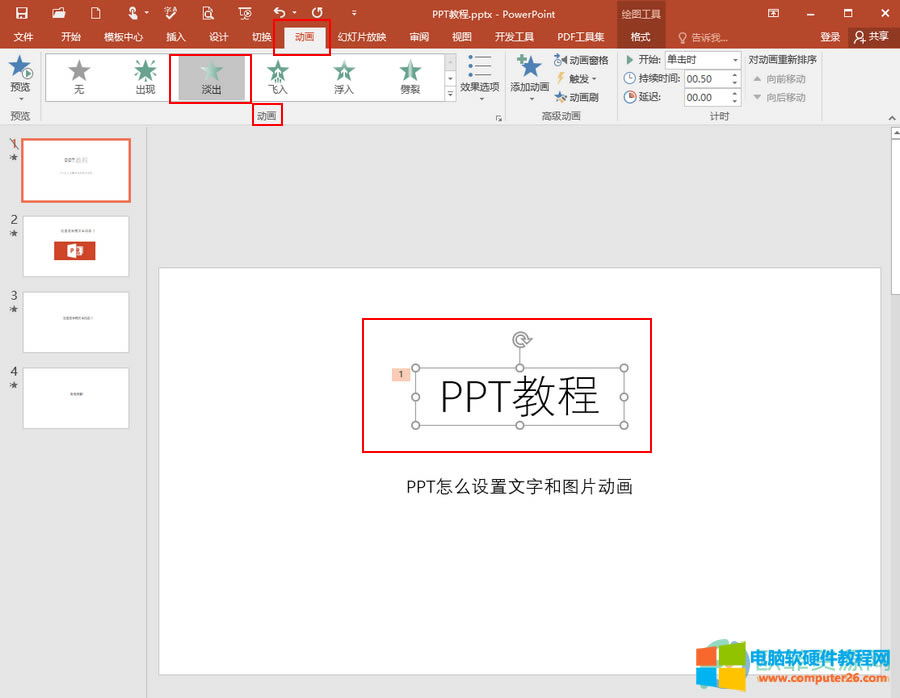Click the 登录 sign-in link
The image size is (900, 698).
click(830, 37)
